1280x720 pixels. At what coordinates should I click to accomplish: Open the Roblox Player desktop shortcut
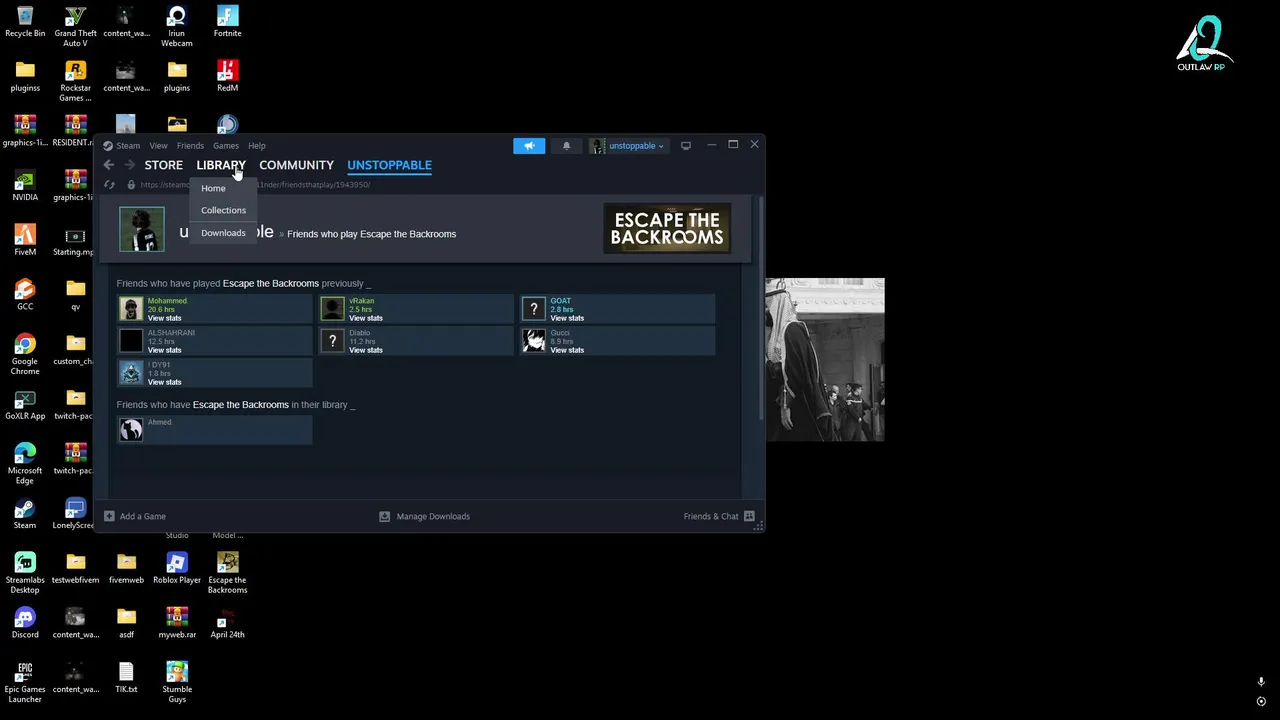pos(177,568)
